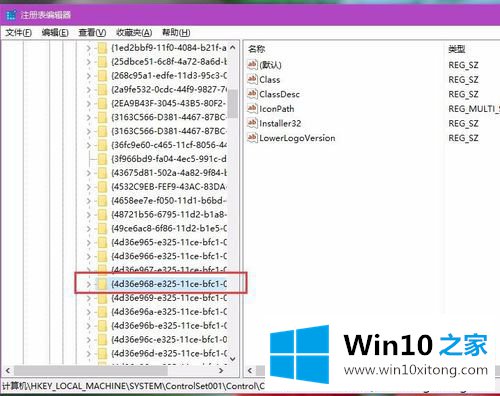Screen dimensions: 500x396
Task: Click the folder icon for {4d36e969-e325 key
Action: [102, 298]
